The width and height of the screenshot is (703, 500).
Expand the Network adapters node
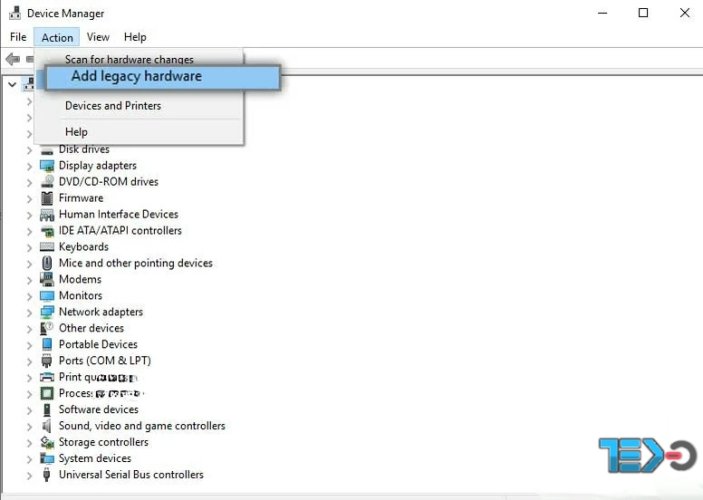(x=29, y=313)
